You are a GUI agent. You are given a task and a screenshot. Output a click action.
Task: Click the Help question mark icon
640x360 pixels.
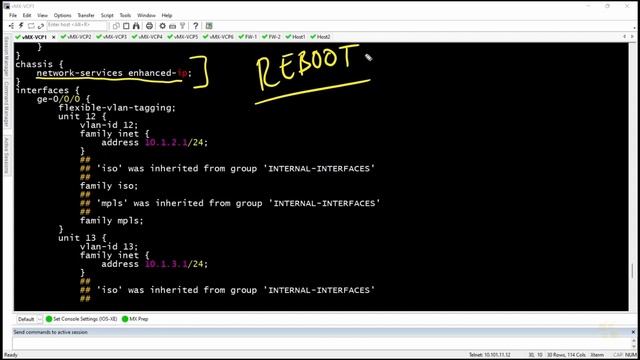coord(196,26)
